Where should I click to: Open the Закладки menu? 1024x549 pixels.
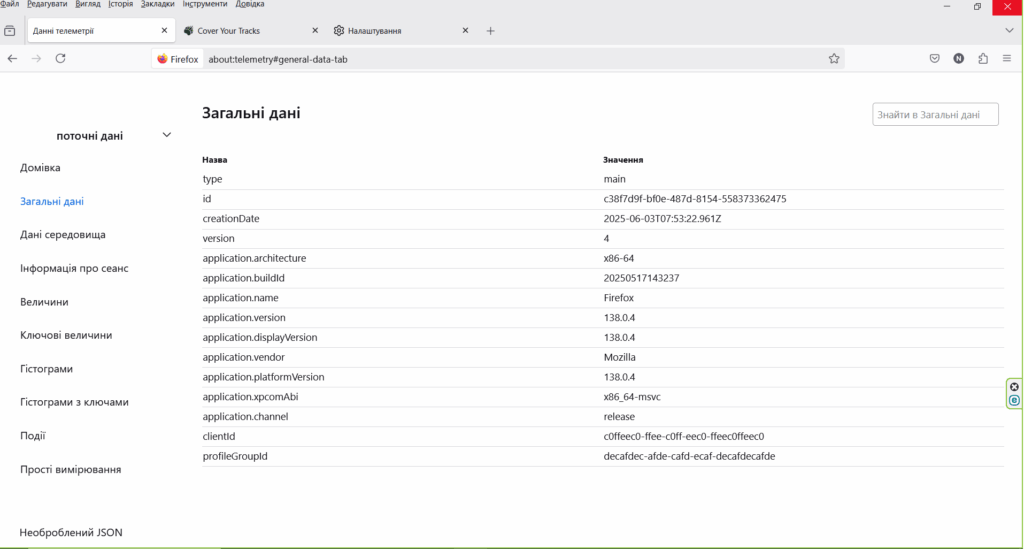[157, 4]
